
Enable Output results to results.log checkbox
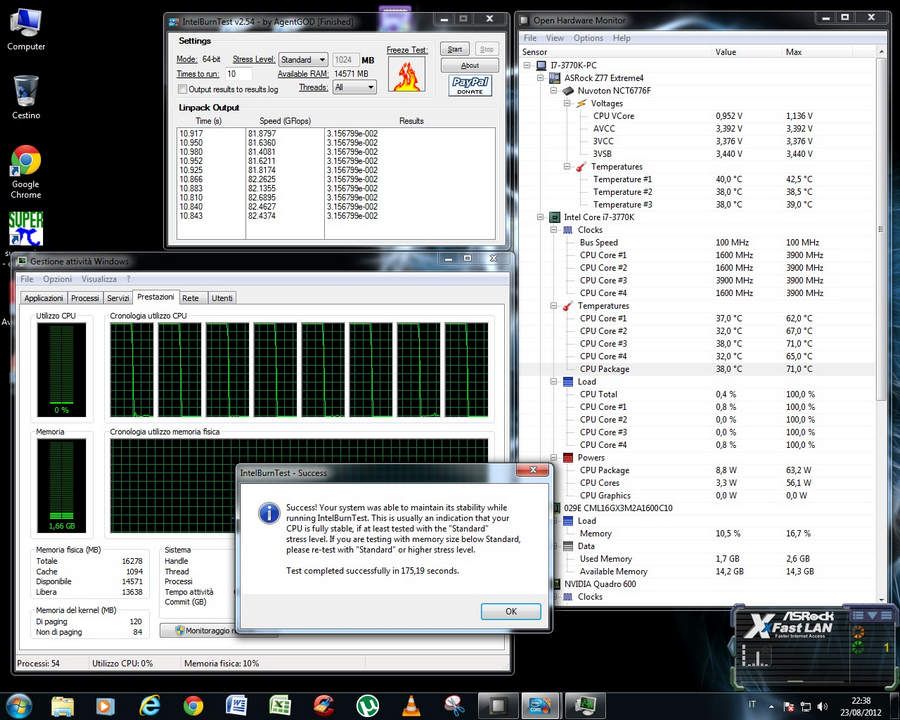[x=183, y=89]
